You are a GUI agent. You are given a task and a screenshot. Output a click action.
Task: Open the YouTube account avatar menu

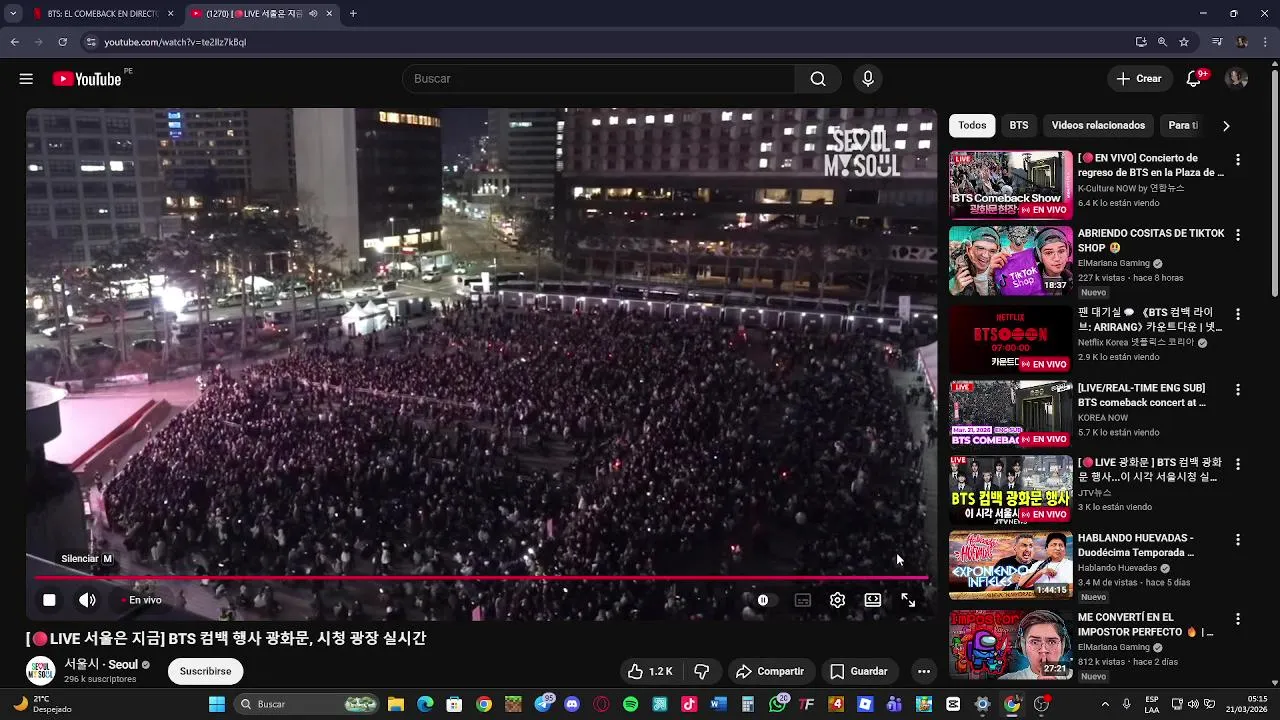tap(1237, 79)
